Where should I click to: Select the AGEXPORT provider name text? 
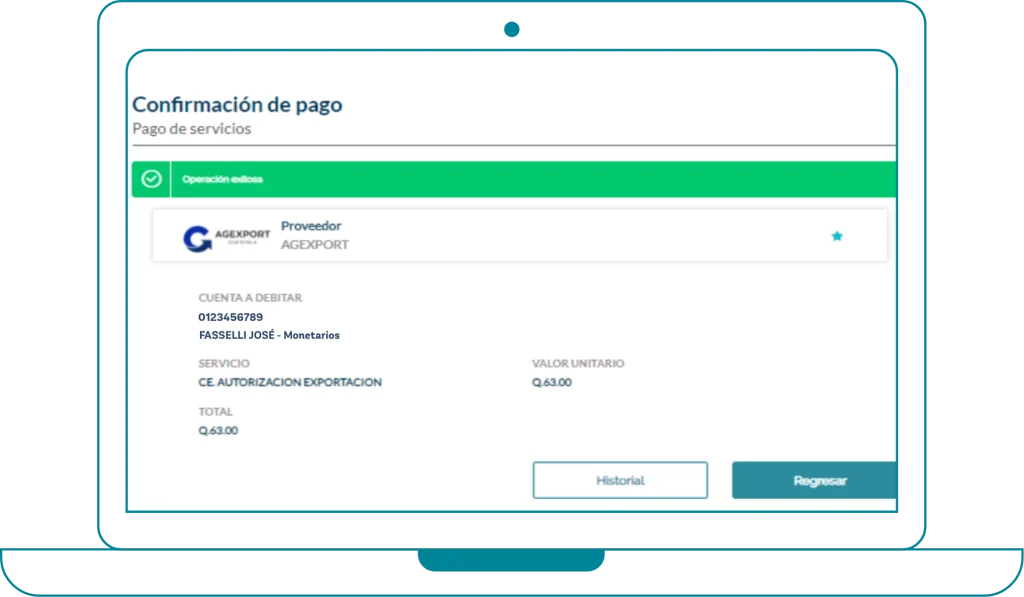[x=314, y=245]
